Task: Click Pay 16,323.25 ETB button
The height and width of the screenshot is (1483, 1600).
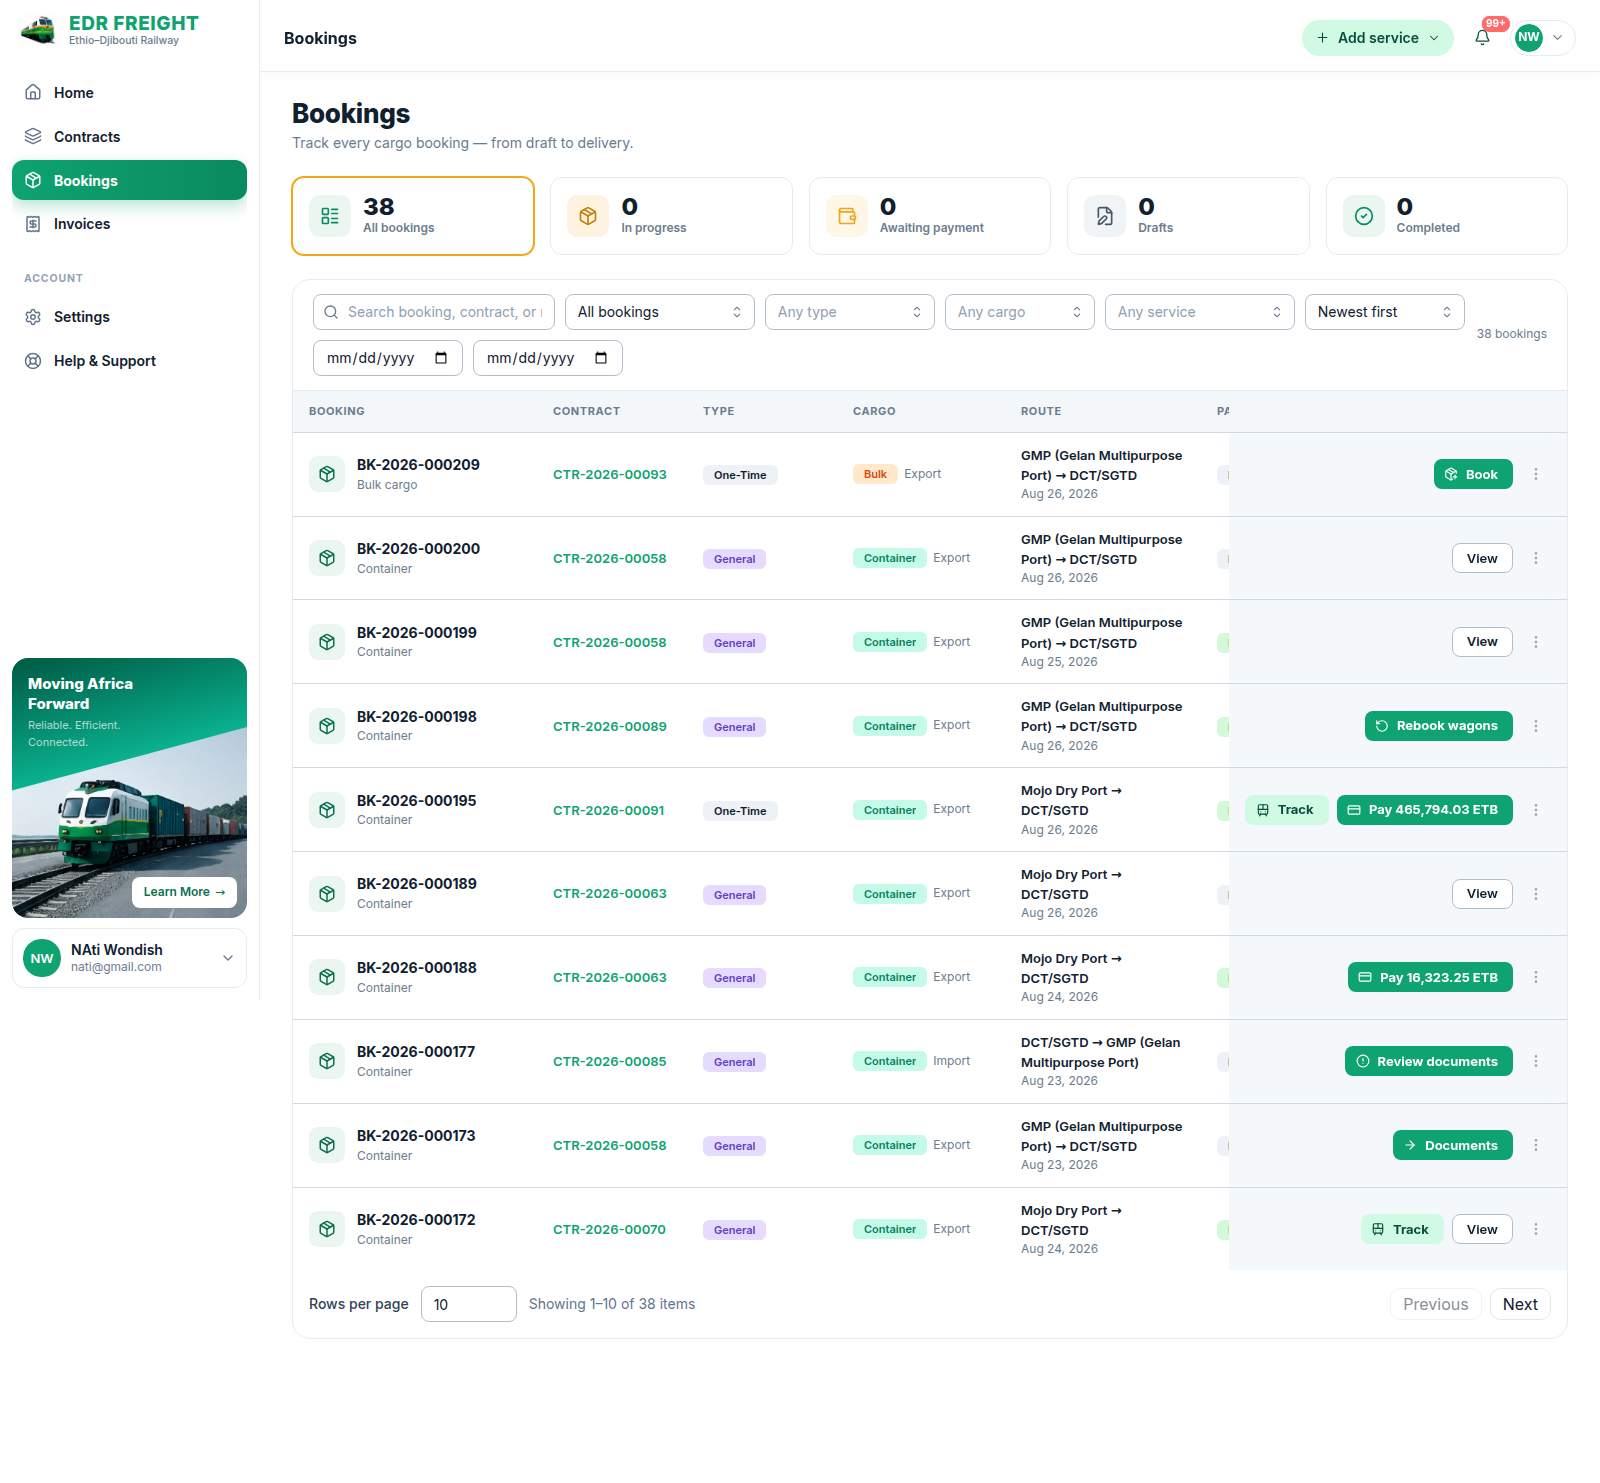Action: 1430,978
